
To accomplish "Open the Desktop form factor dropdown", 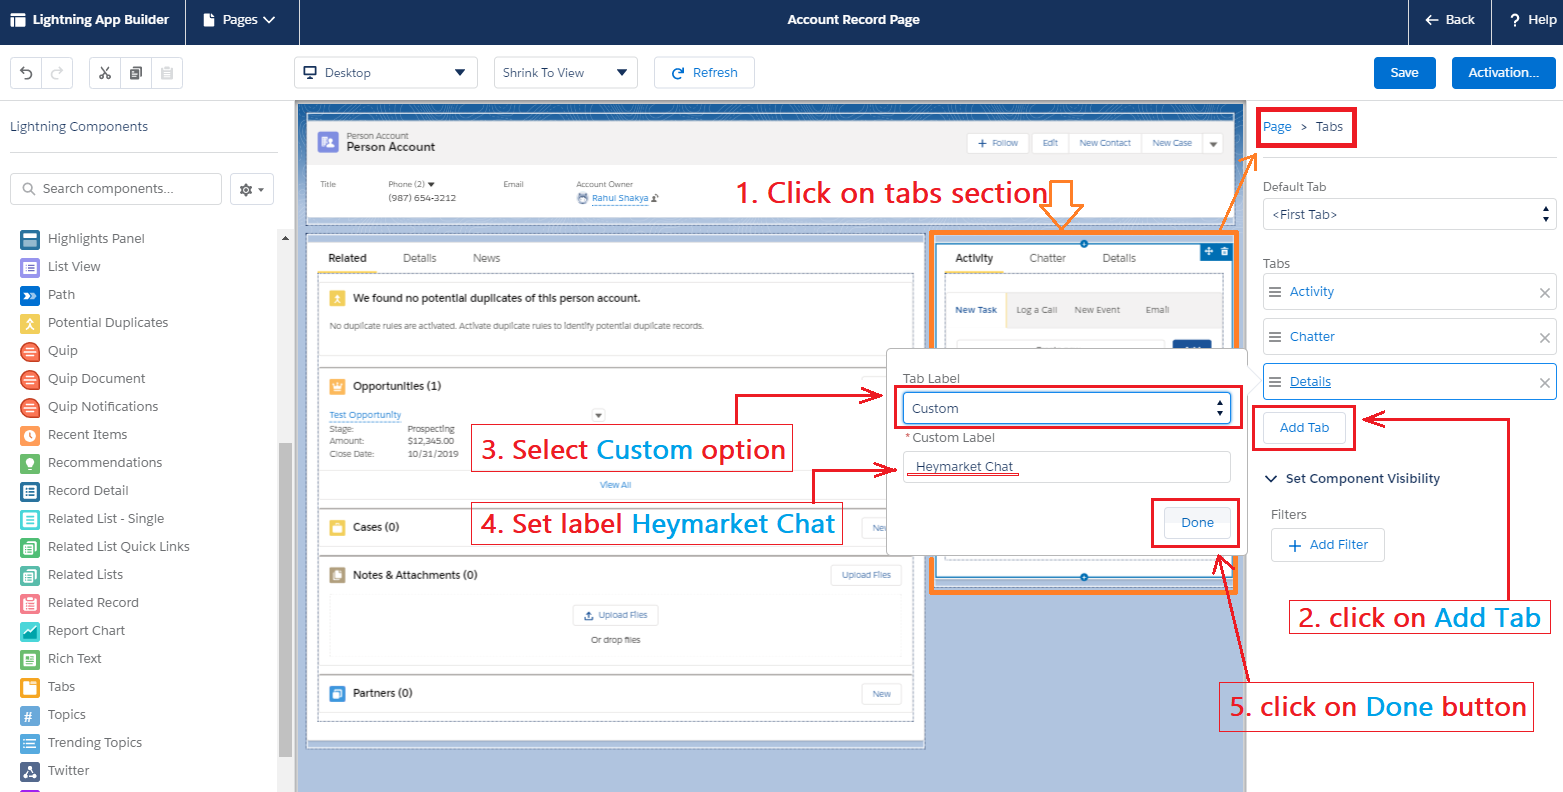I will (x=385, y=72).
